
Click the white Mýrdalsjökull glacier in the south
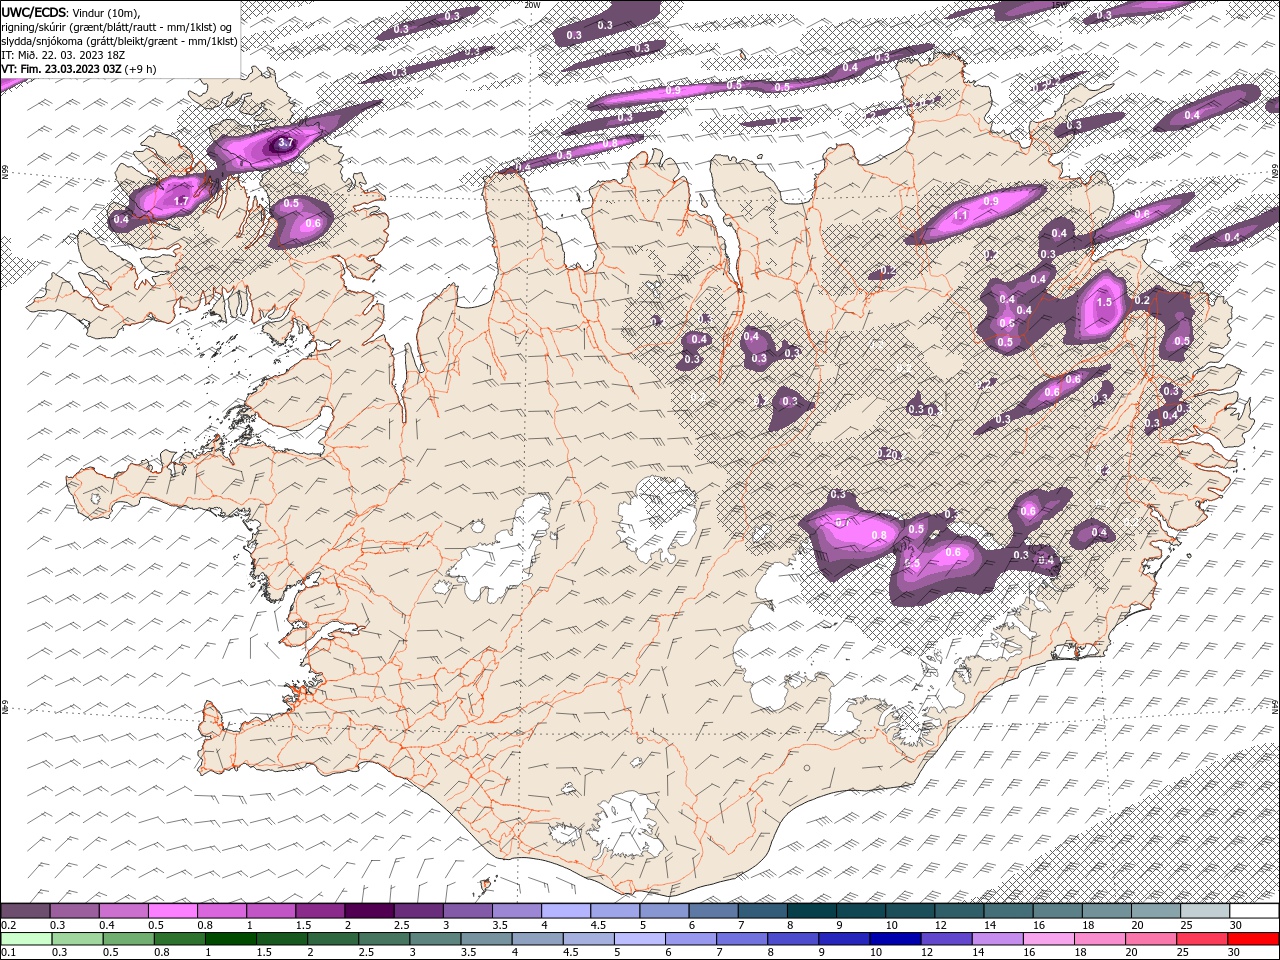pos(626,826)
